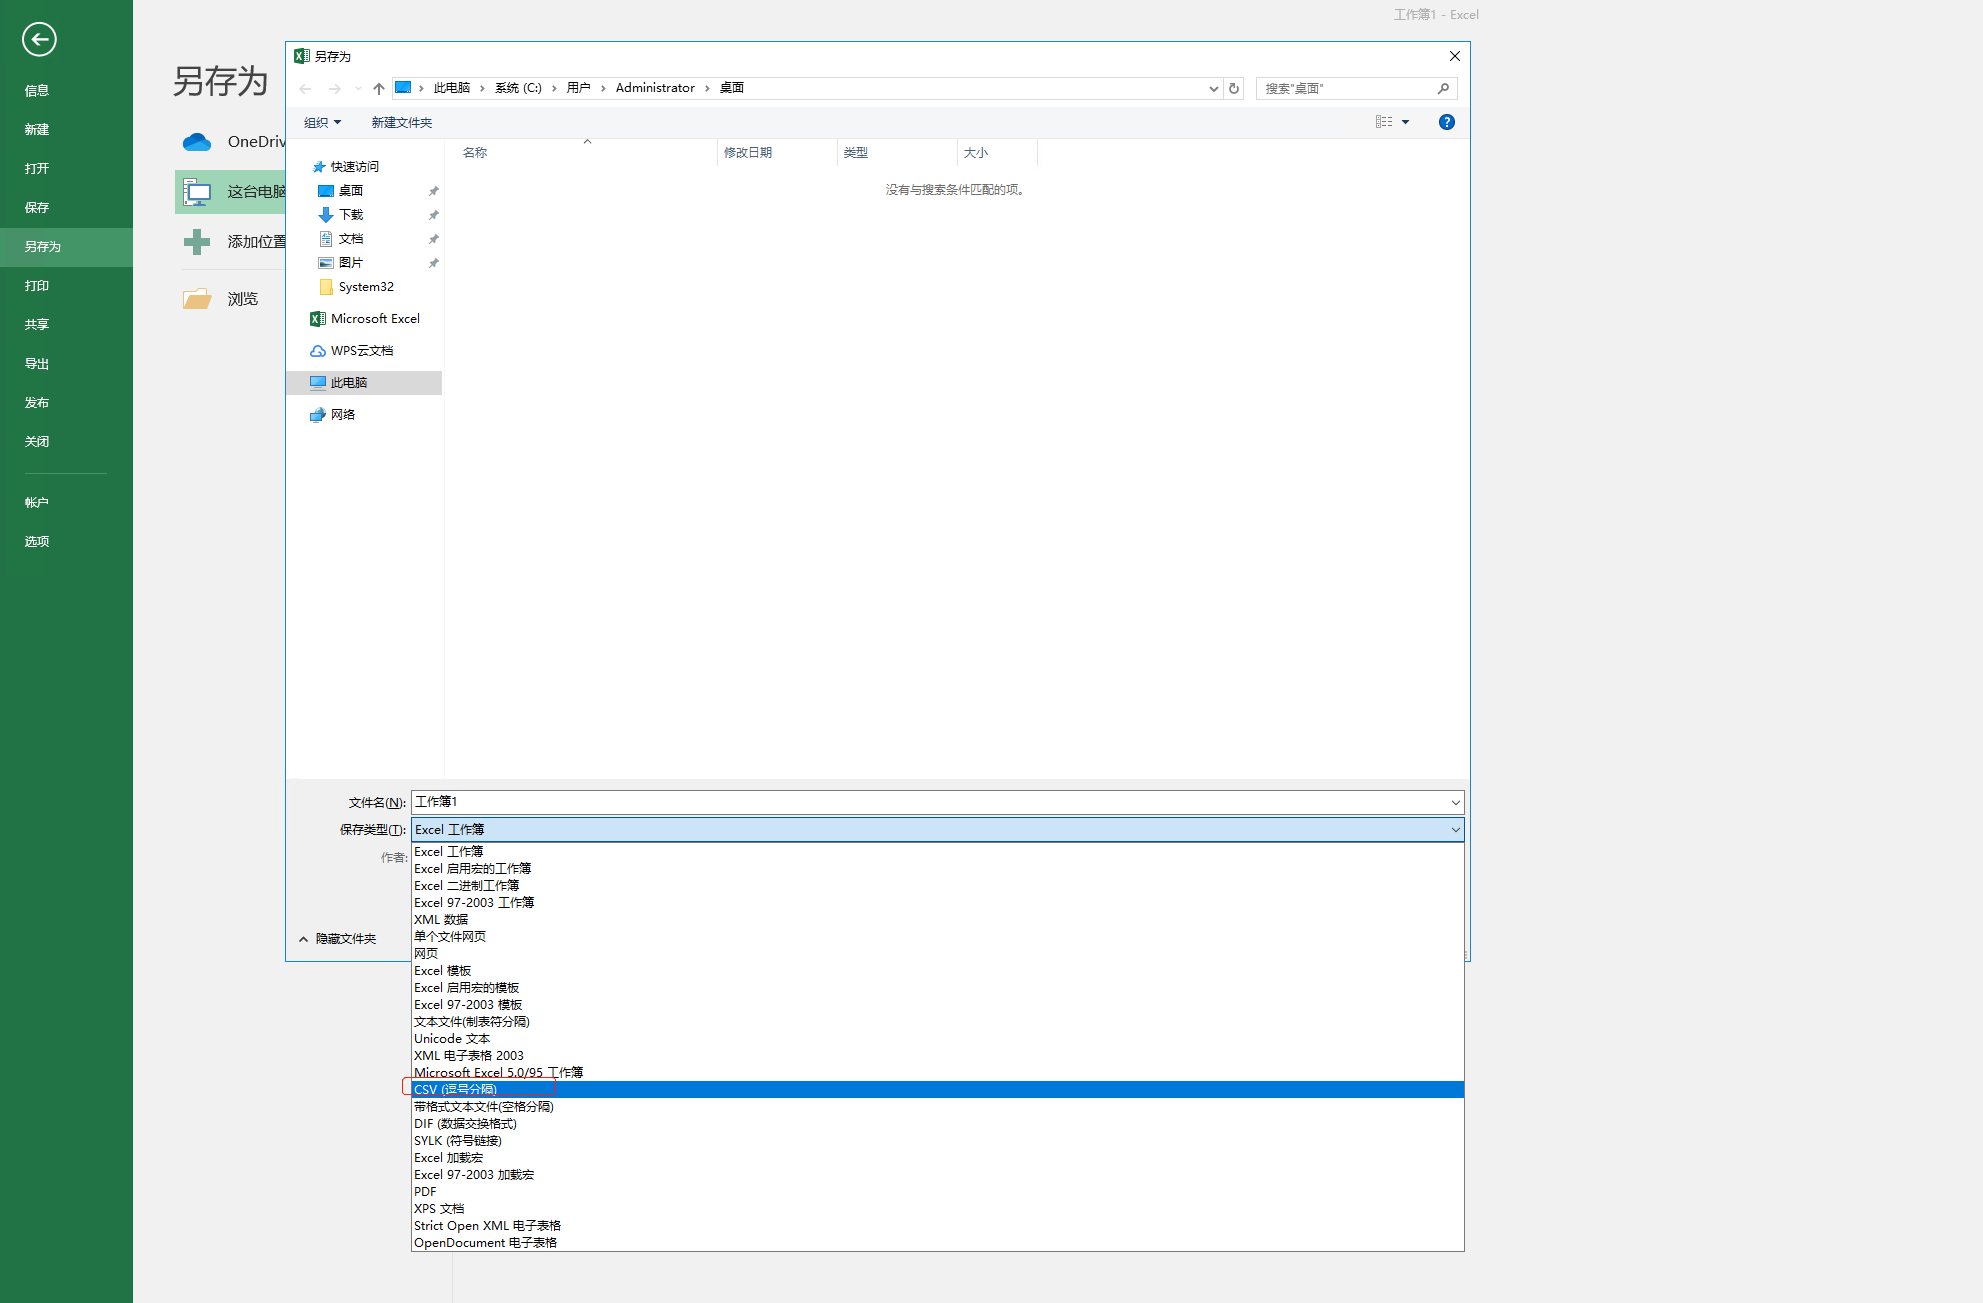The height and width of the screenshot is (1303, 1983).
Task: Click the change view layout icon
Action: coord(1384,122)
